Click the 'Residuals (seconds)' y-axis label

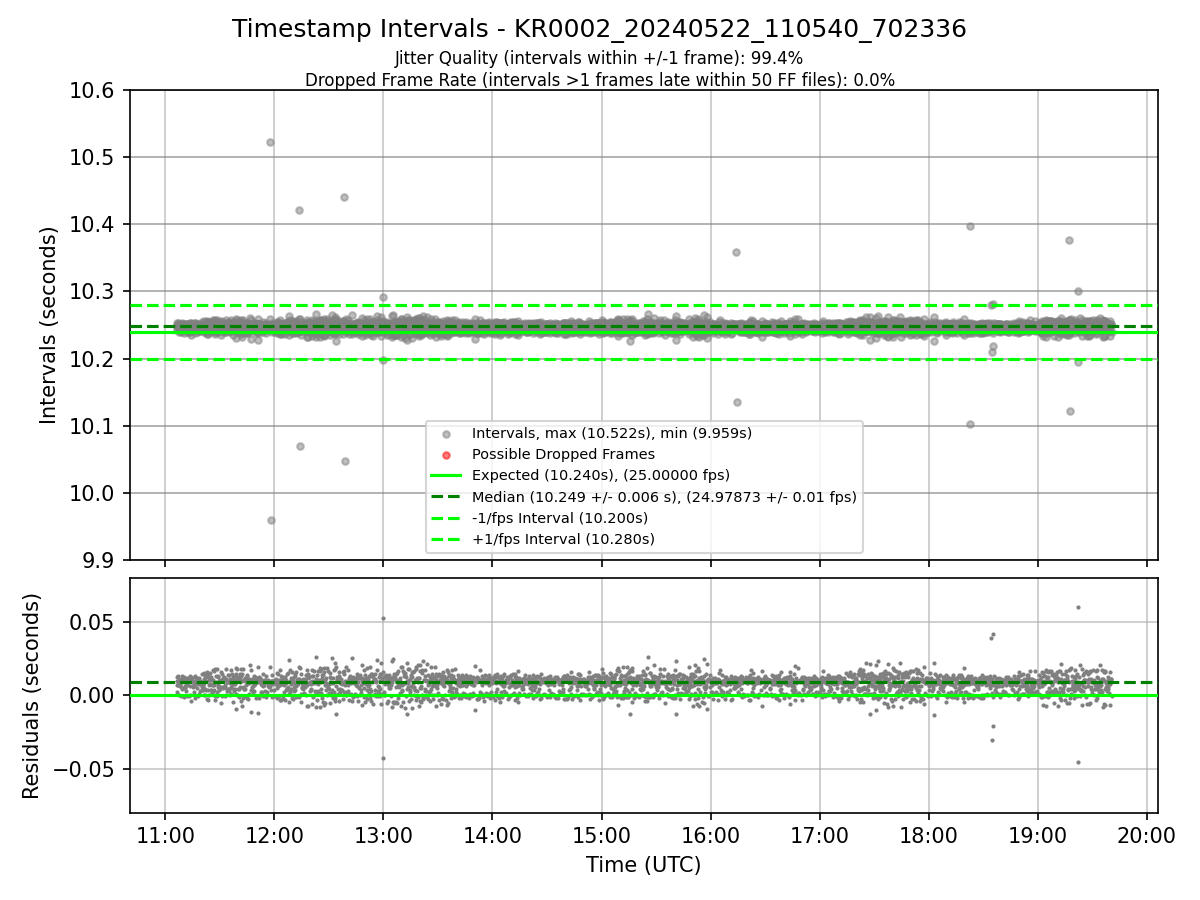[x=31, y=696]
